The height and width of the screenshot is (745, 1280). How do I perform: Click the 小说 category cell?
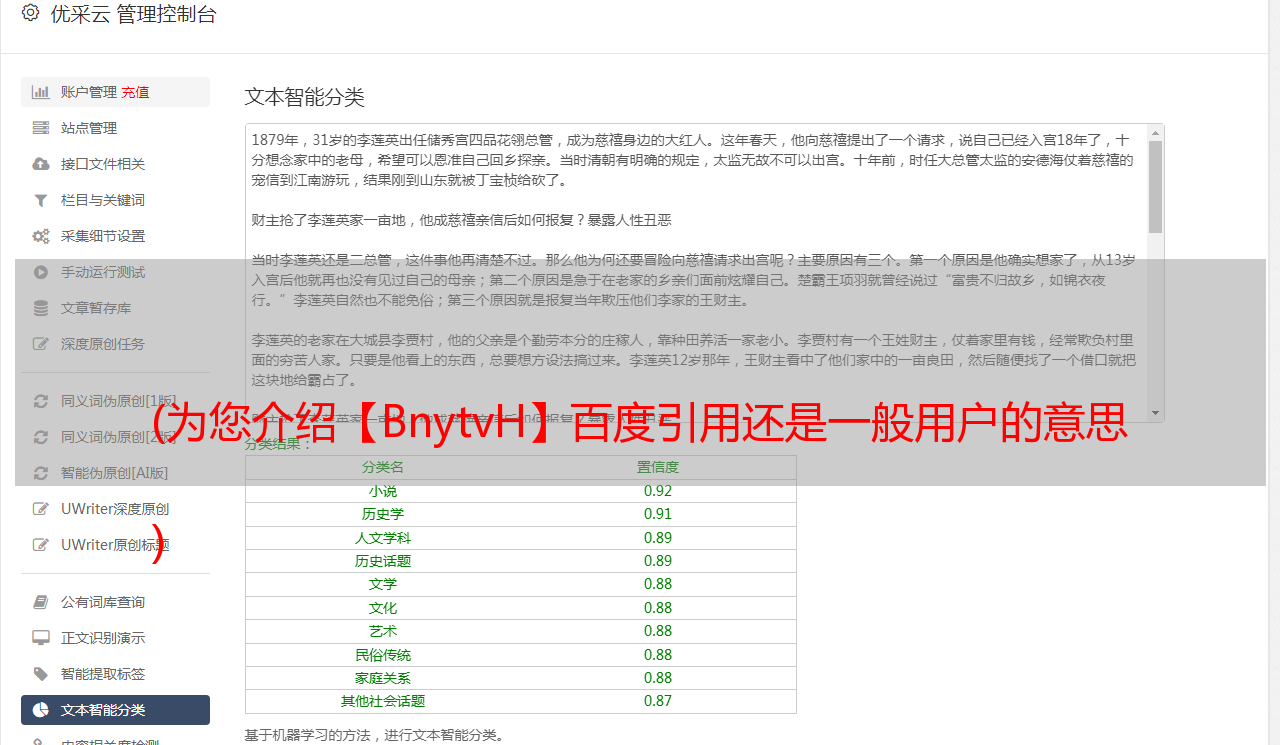pyautogui.click(x=383, y=491)
